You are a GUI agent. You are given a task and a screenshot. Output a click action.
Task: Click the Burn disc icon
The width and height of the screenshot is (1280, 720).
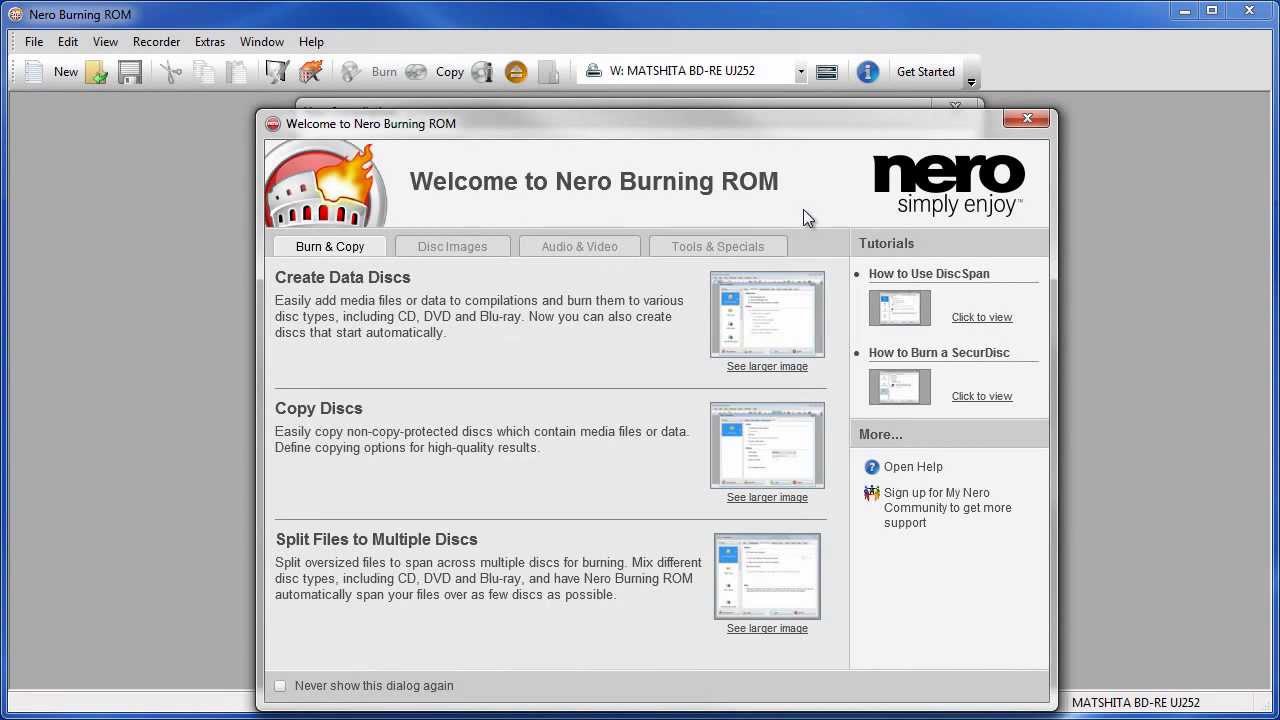[351, 72]
